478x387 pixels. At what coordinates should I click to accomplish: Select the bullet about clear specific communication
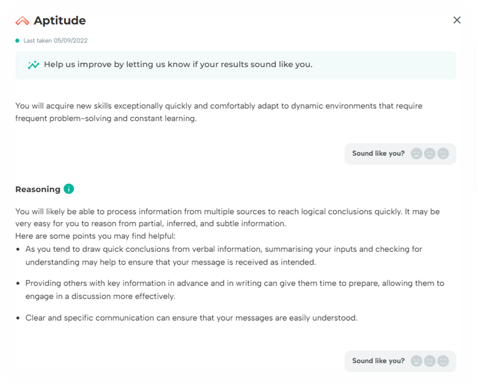(191, 318)
